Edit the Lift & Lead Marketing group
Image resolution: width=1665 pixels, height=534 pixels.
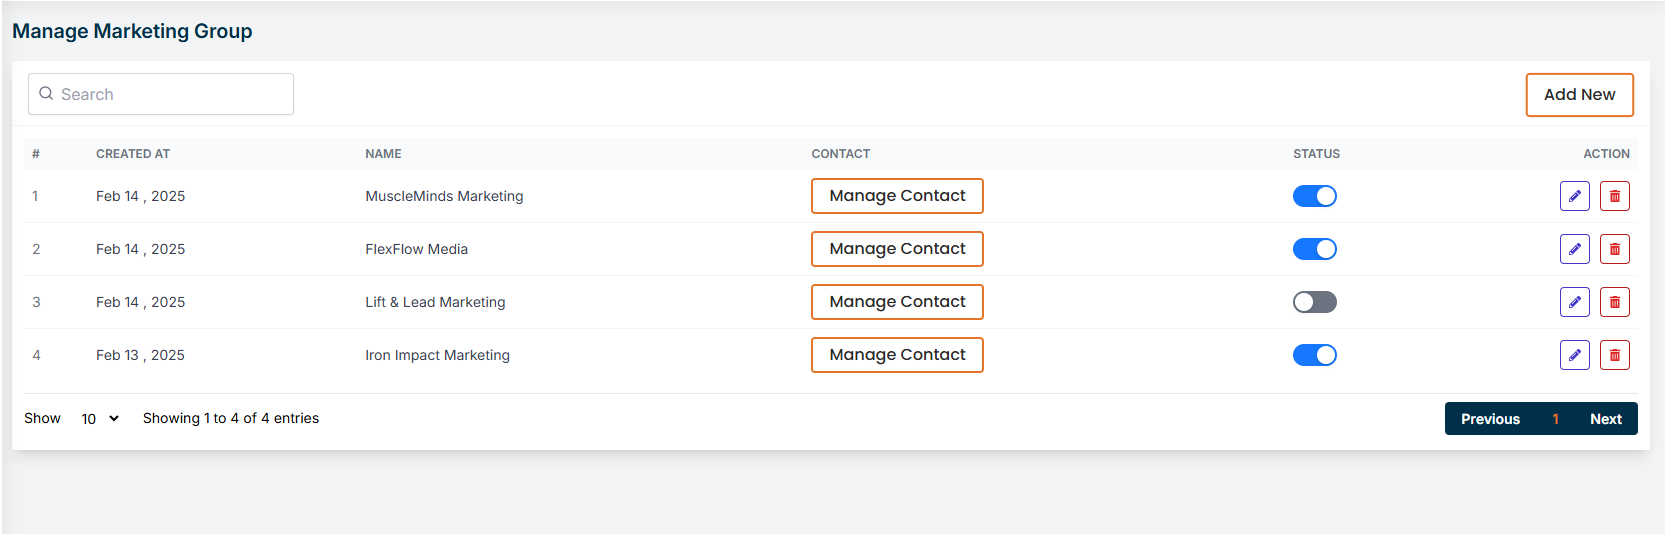(x=1574, y=302)
